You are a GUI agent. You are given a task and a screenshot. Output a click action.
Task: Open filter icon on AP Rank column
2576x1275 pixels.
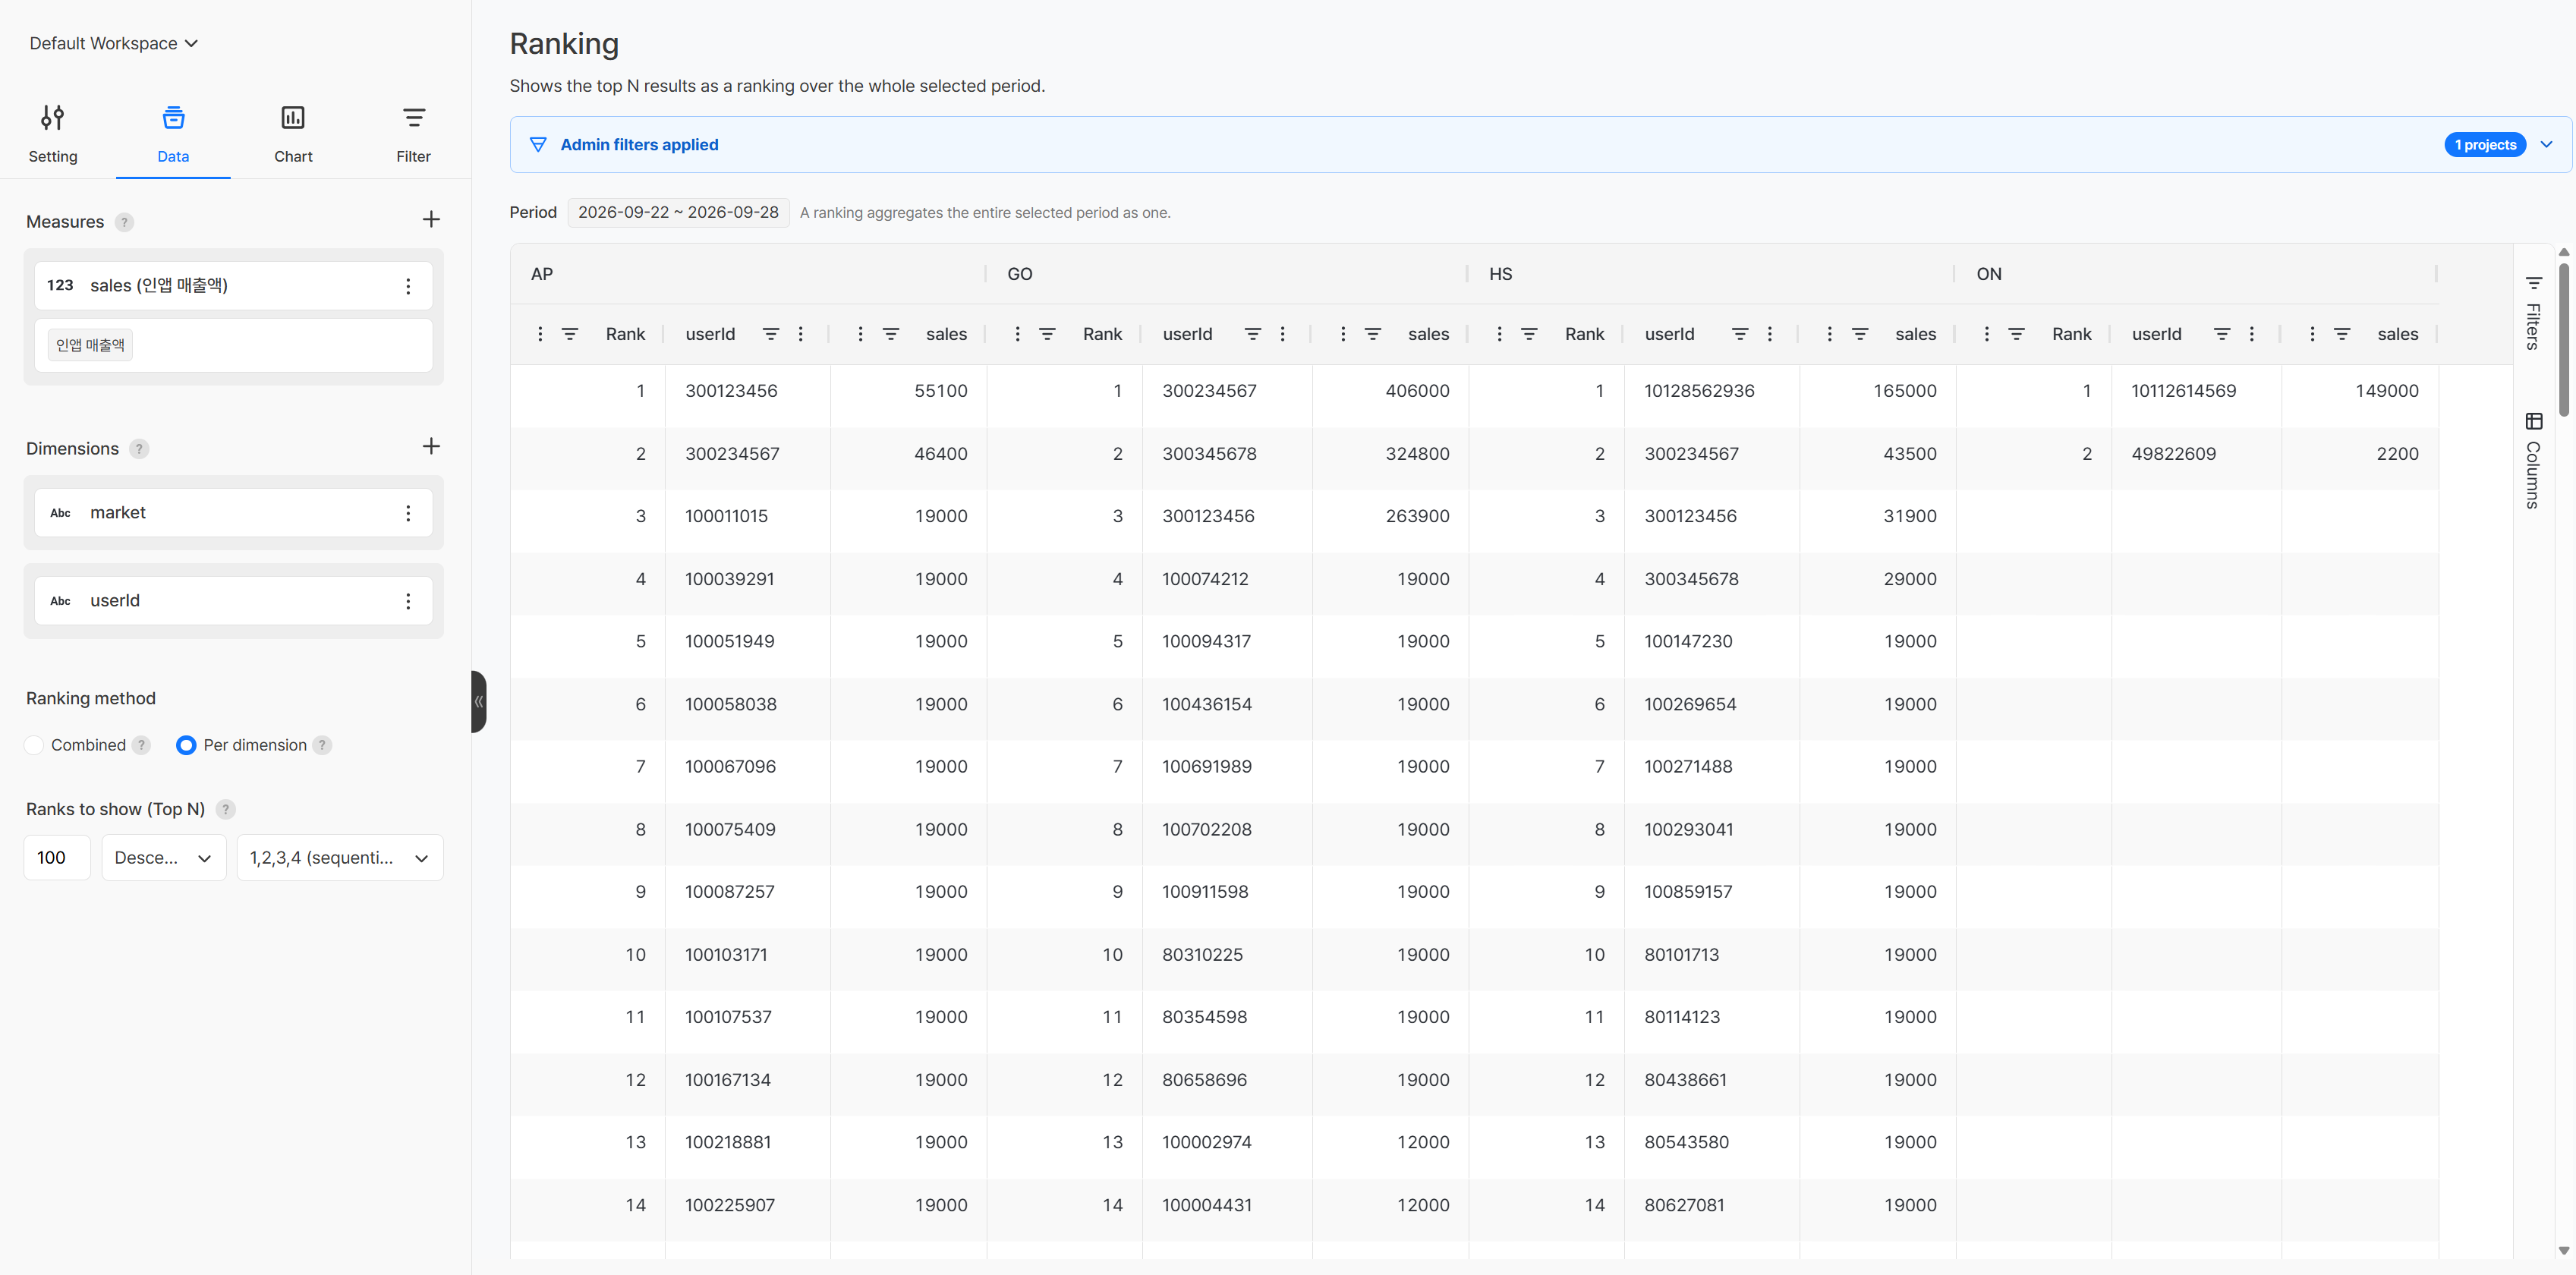click(x=569, y=334)
